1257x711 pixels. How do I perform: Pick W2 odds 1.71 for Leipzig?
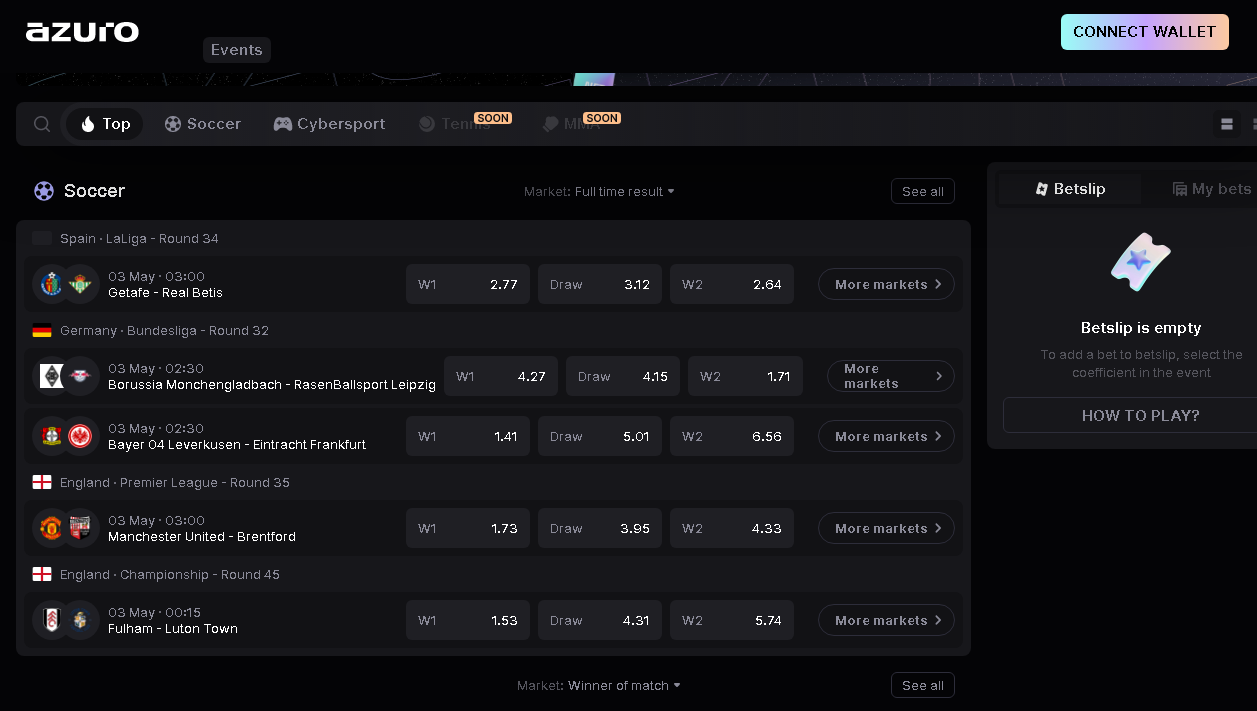[x=745, y=376]
